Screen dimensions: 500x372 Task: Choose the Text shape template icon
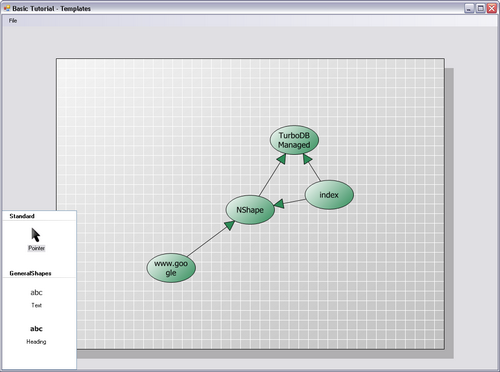36,293
